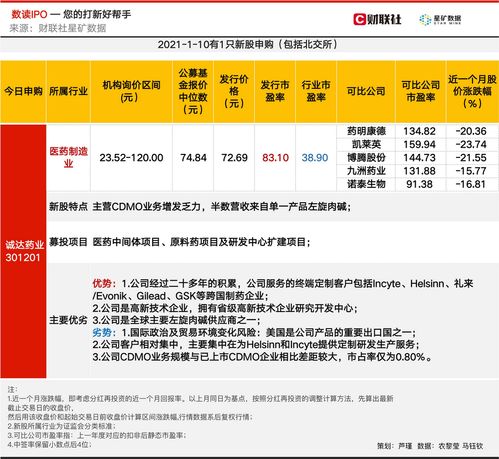Click the 近一个月股价涨跌幅 column header

[472, 91]
